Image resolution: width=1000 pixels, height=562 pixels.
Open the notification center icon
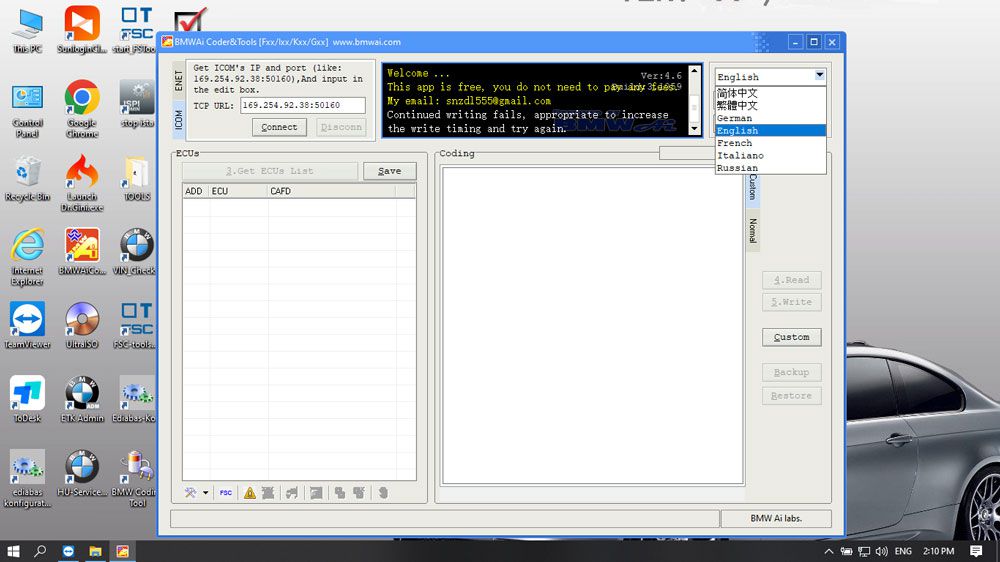click(976, 551)
